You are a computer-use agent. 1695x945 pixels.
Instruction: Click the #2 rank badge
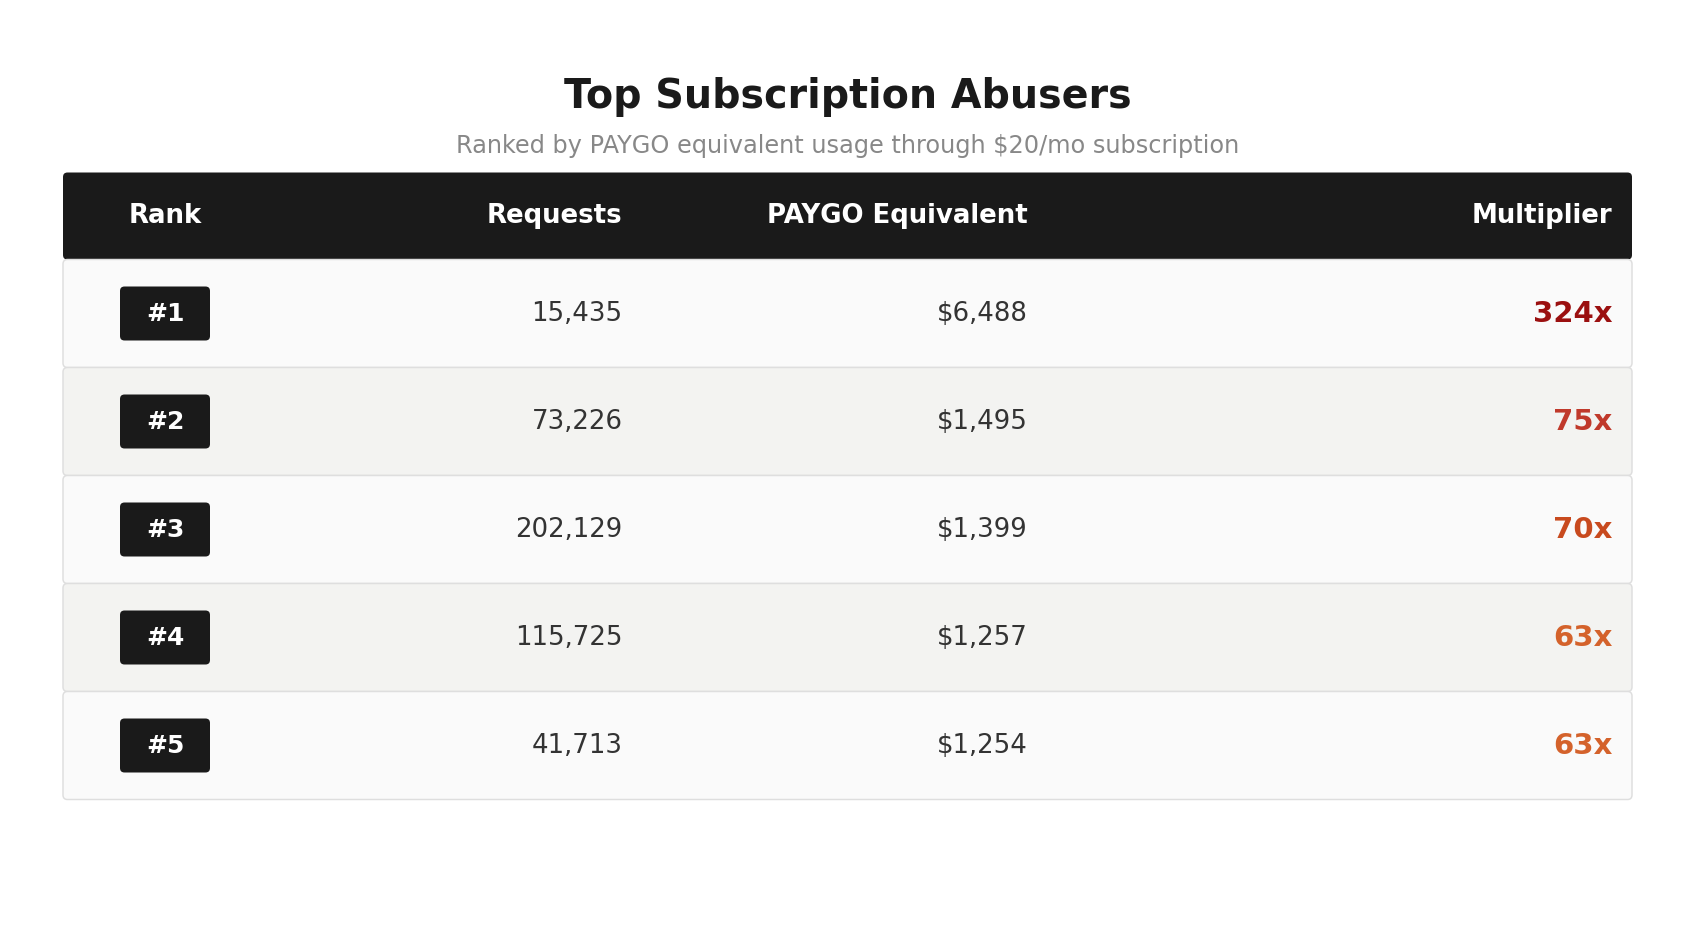(165, 422)
